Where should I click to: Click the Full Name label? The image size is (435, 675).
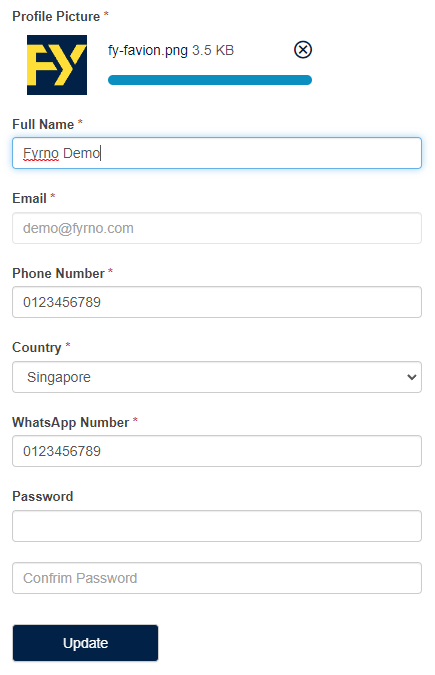coord(43,124)
